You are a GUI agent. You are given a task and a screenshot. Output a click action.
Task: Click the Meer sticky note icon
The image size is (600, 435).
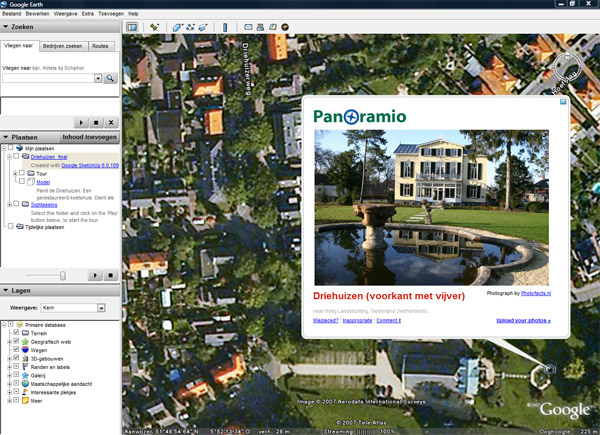pyautogui.click(x=25, y=401)
